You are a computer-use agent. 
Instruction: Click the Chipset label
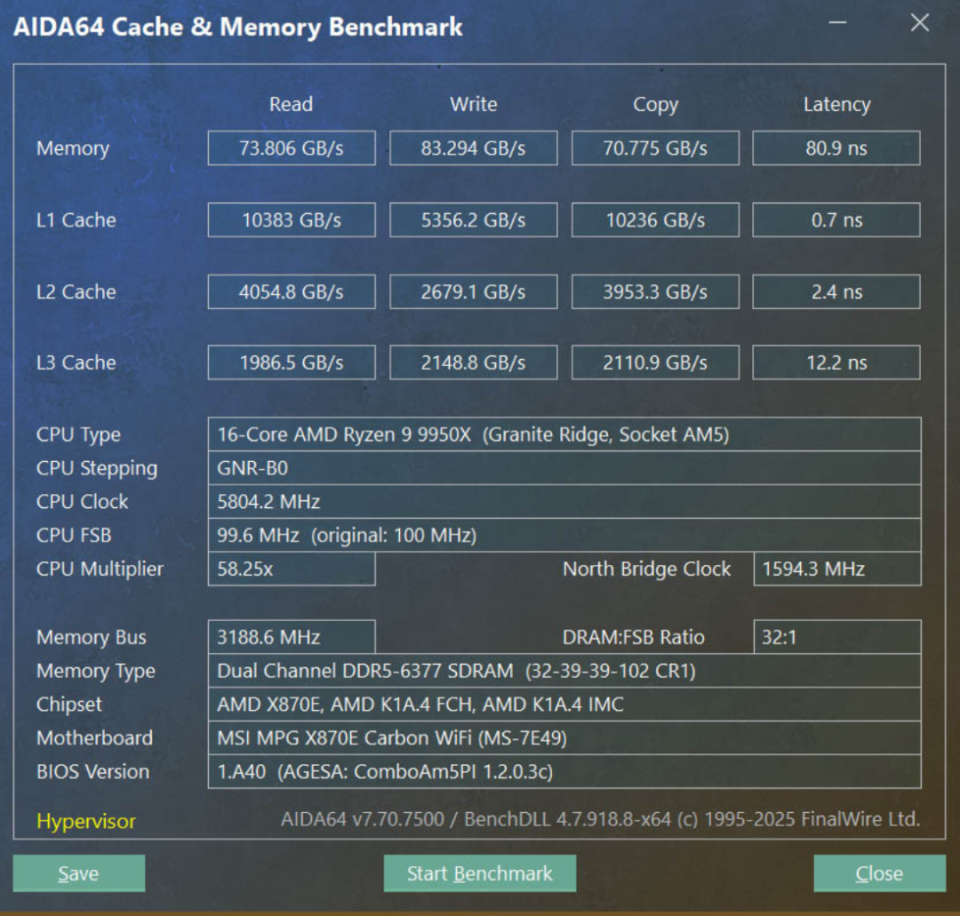69,705
